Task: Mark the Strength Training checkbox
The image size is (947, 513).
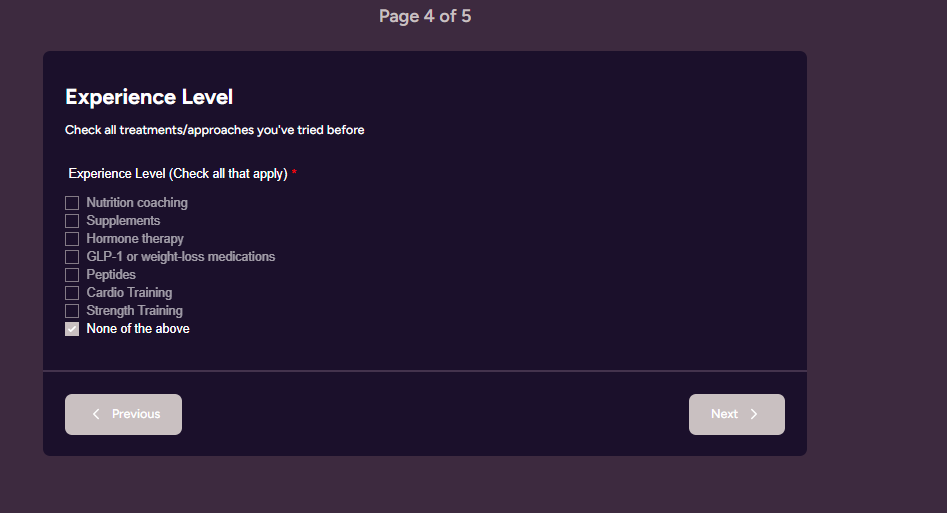Action: click(x=72, y=311)
